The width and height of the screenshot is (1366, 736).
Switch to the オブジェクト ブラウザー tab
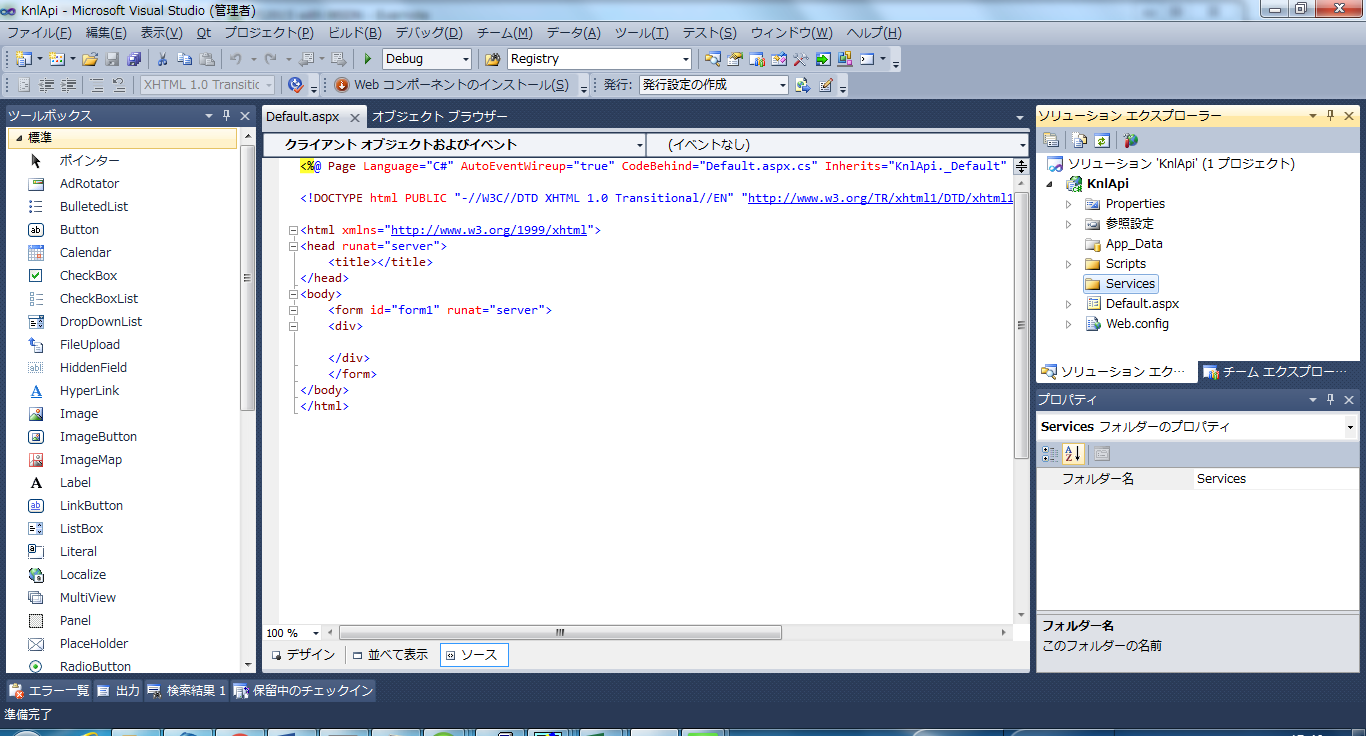(439, 117)
